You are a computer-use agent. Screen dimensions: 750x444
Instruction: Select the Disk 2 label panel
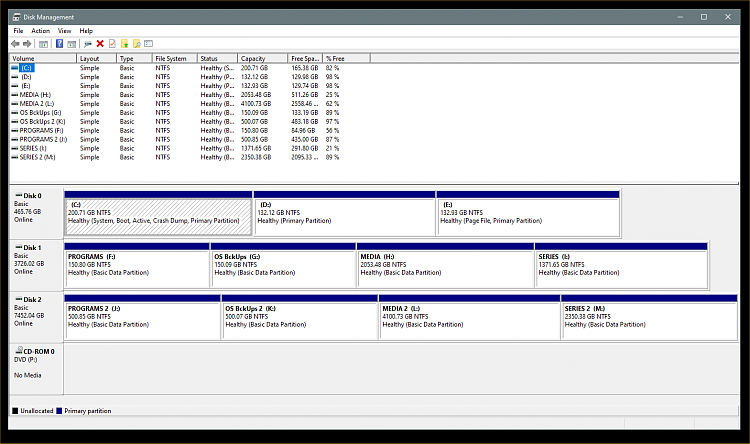click(36, 317)
